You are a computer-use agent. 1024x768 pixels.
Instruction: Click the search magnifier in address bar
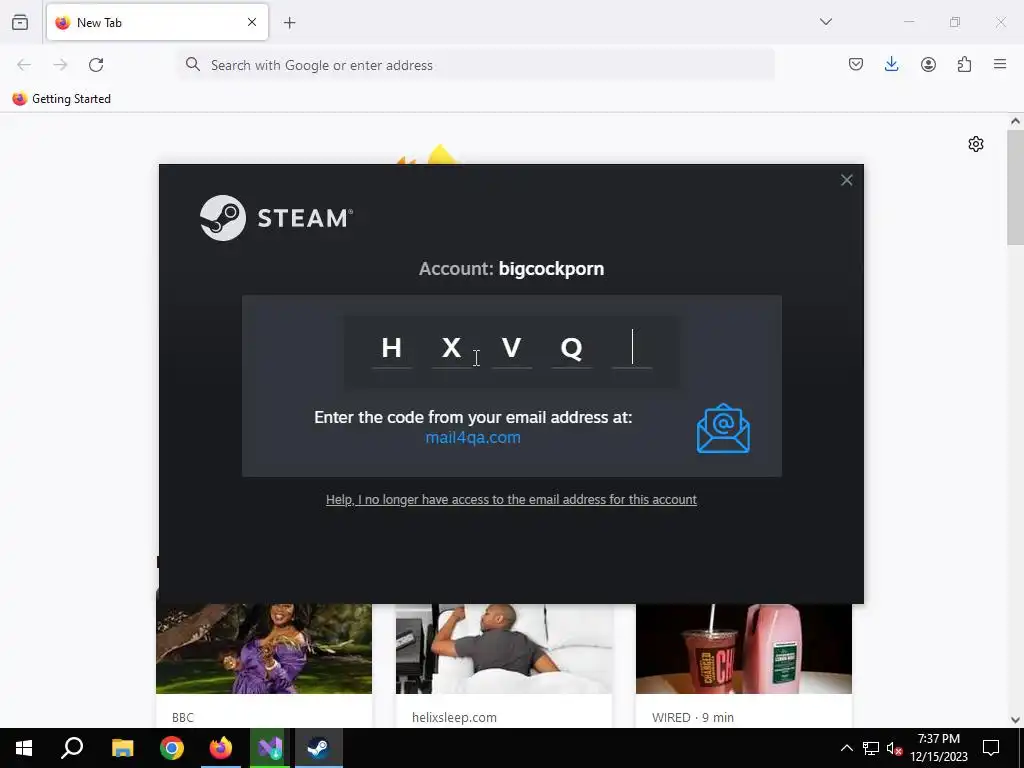(193, 64)
